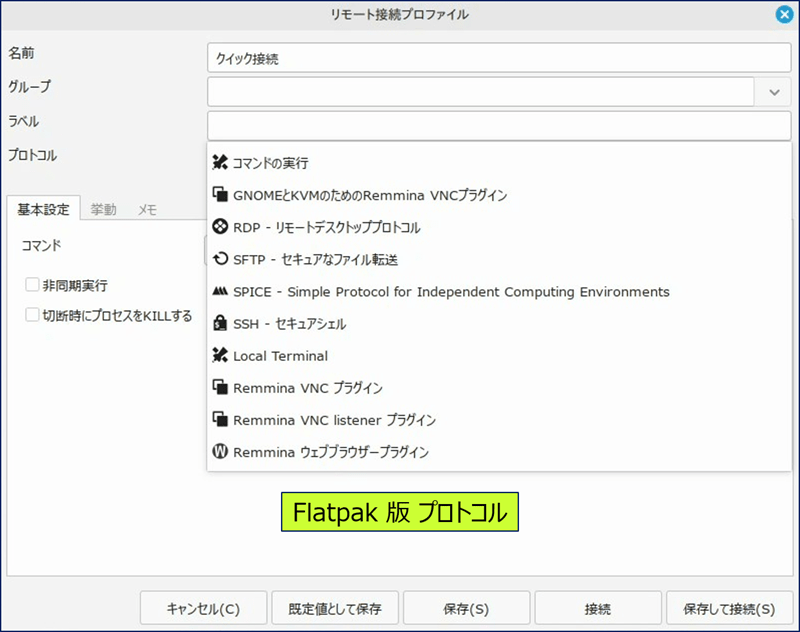This screenshot has height=632, width=800.
Task: Click the 接続 button
Action: pyautogui.click(x=598, y=608)
